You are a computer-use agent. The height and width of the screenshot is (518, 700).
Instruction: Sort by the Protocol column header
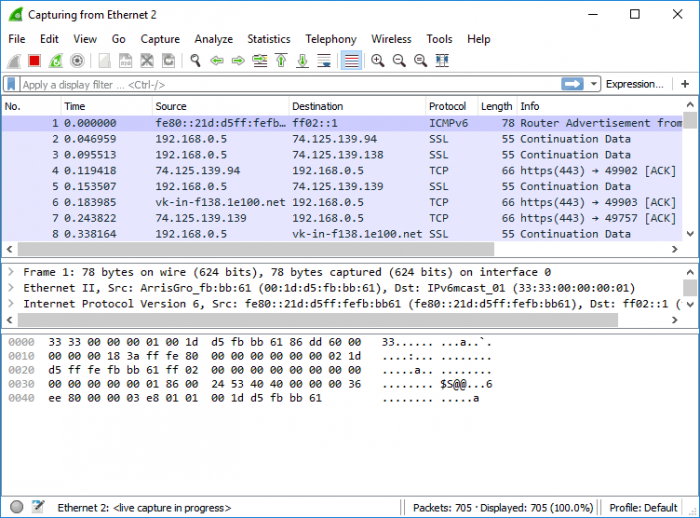(451, 106)
